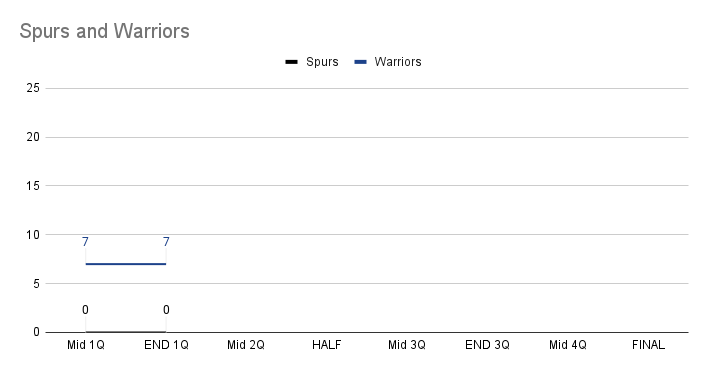Screen dimensions: 707x371
Task: Select the FINAL axis label
Action: coord(648,345)
